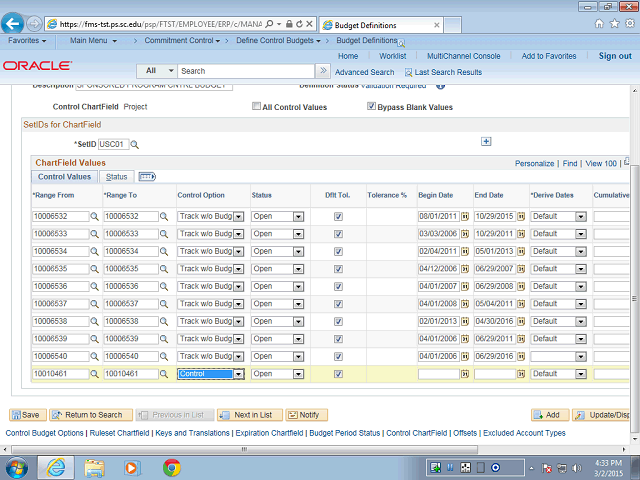Switch to the Status tab

point(117,177)
